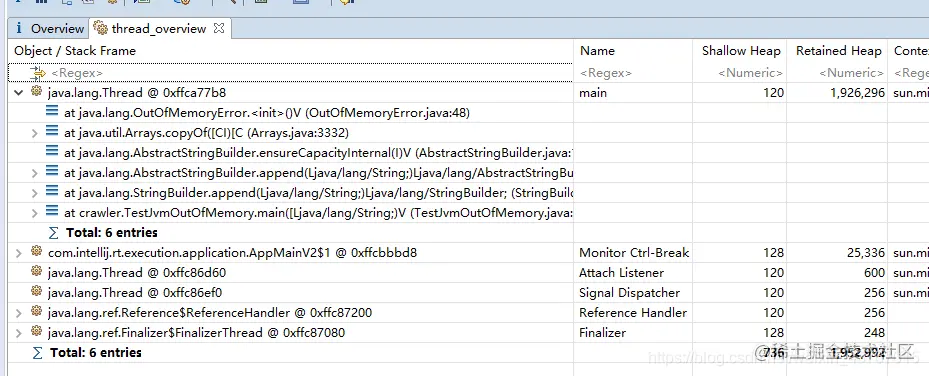Click the AppMainV2$1 thread gear icon
The height and width of the screenshot is (376, 929).
[36, 252]
